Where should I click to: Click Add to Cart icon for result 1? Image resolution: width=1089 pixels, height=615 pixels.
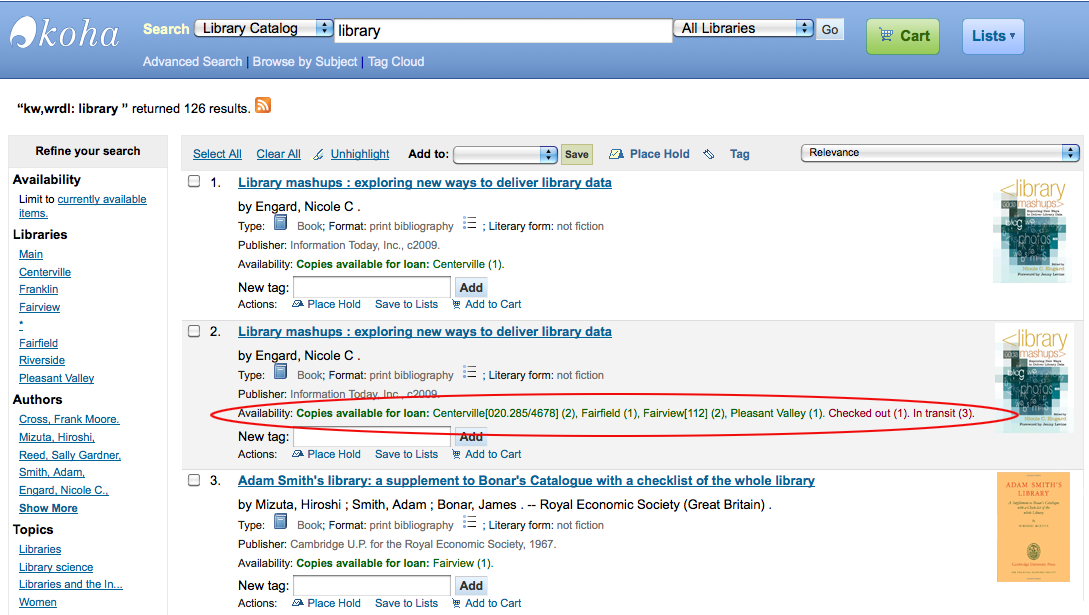[x=456, y=304]
